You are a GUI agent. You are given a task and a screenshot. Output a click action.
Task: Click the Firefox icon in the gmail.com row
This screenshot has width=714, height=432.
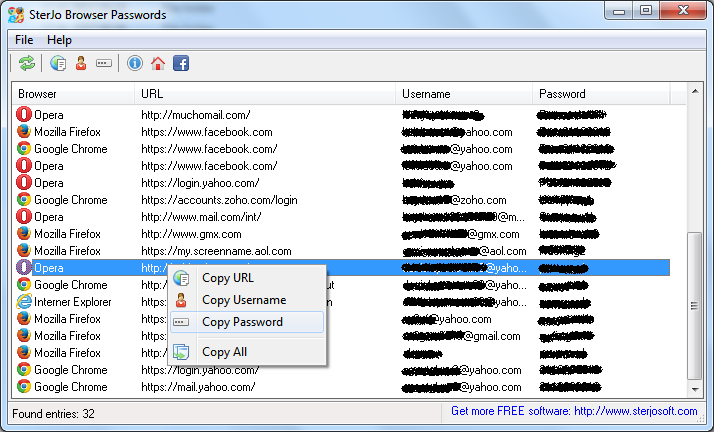pyautogui.click(x=24, y=335)
